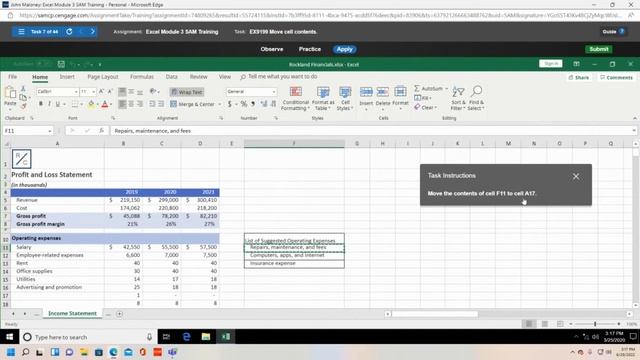Expand the Merge & Center dropdown arrow
Screen dimensions: 640x360
(220, 104)
